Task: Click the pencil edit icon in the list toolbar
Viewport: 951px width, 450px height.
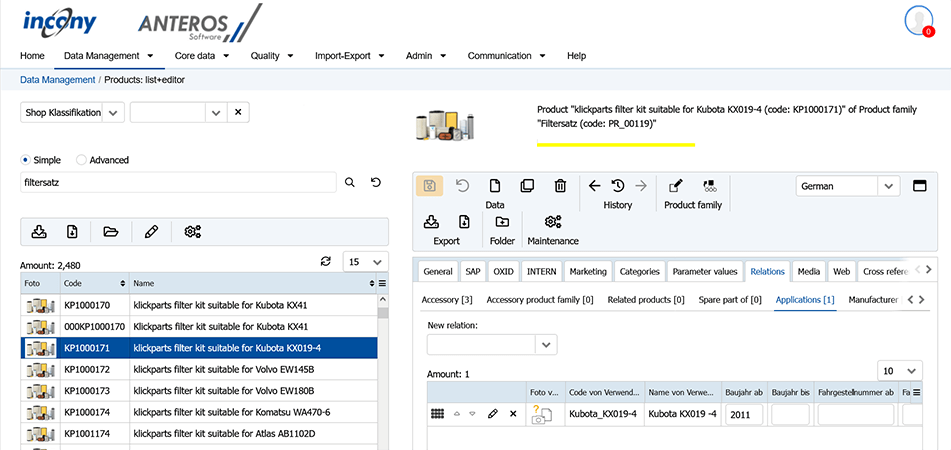Action: tap(152, 231)
